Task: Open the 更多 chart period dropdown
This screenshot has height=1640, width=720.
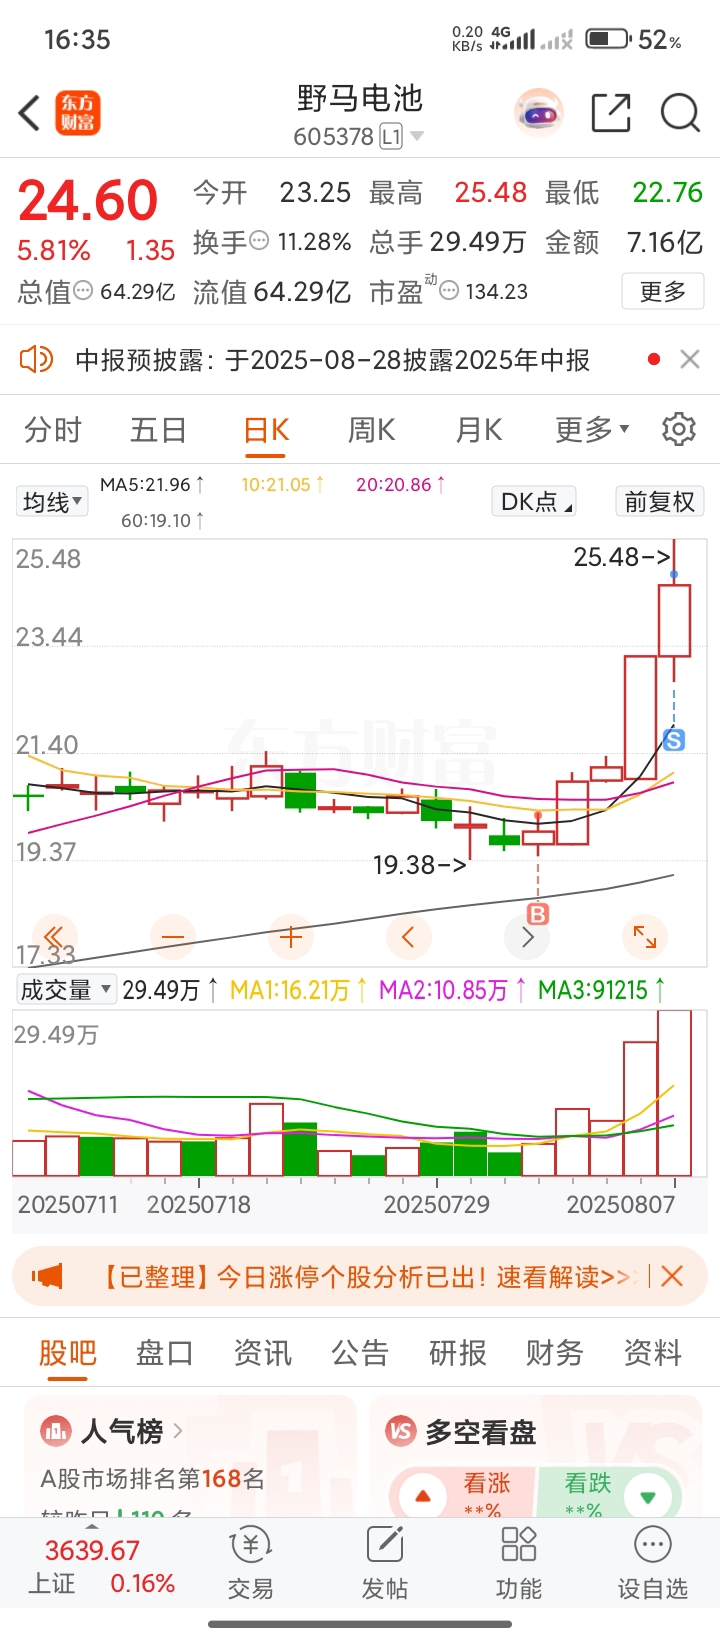Action: click(x=592, y=429)
